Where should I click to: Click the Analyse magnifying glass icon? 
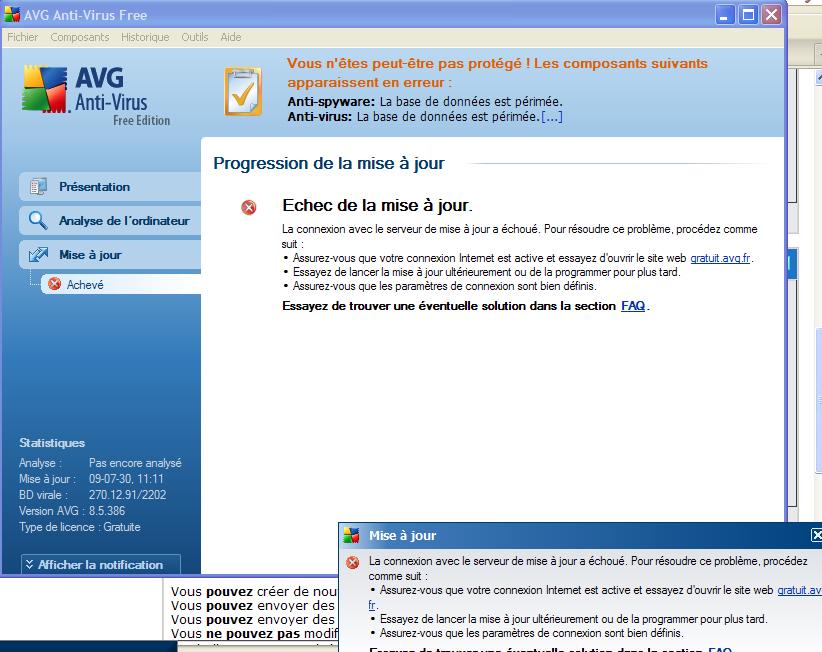pyautogui.click(x=38, y=221)
